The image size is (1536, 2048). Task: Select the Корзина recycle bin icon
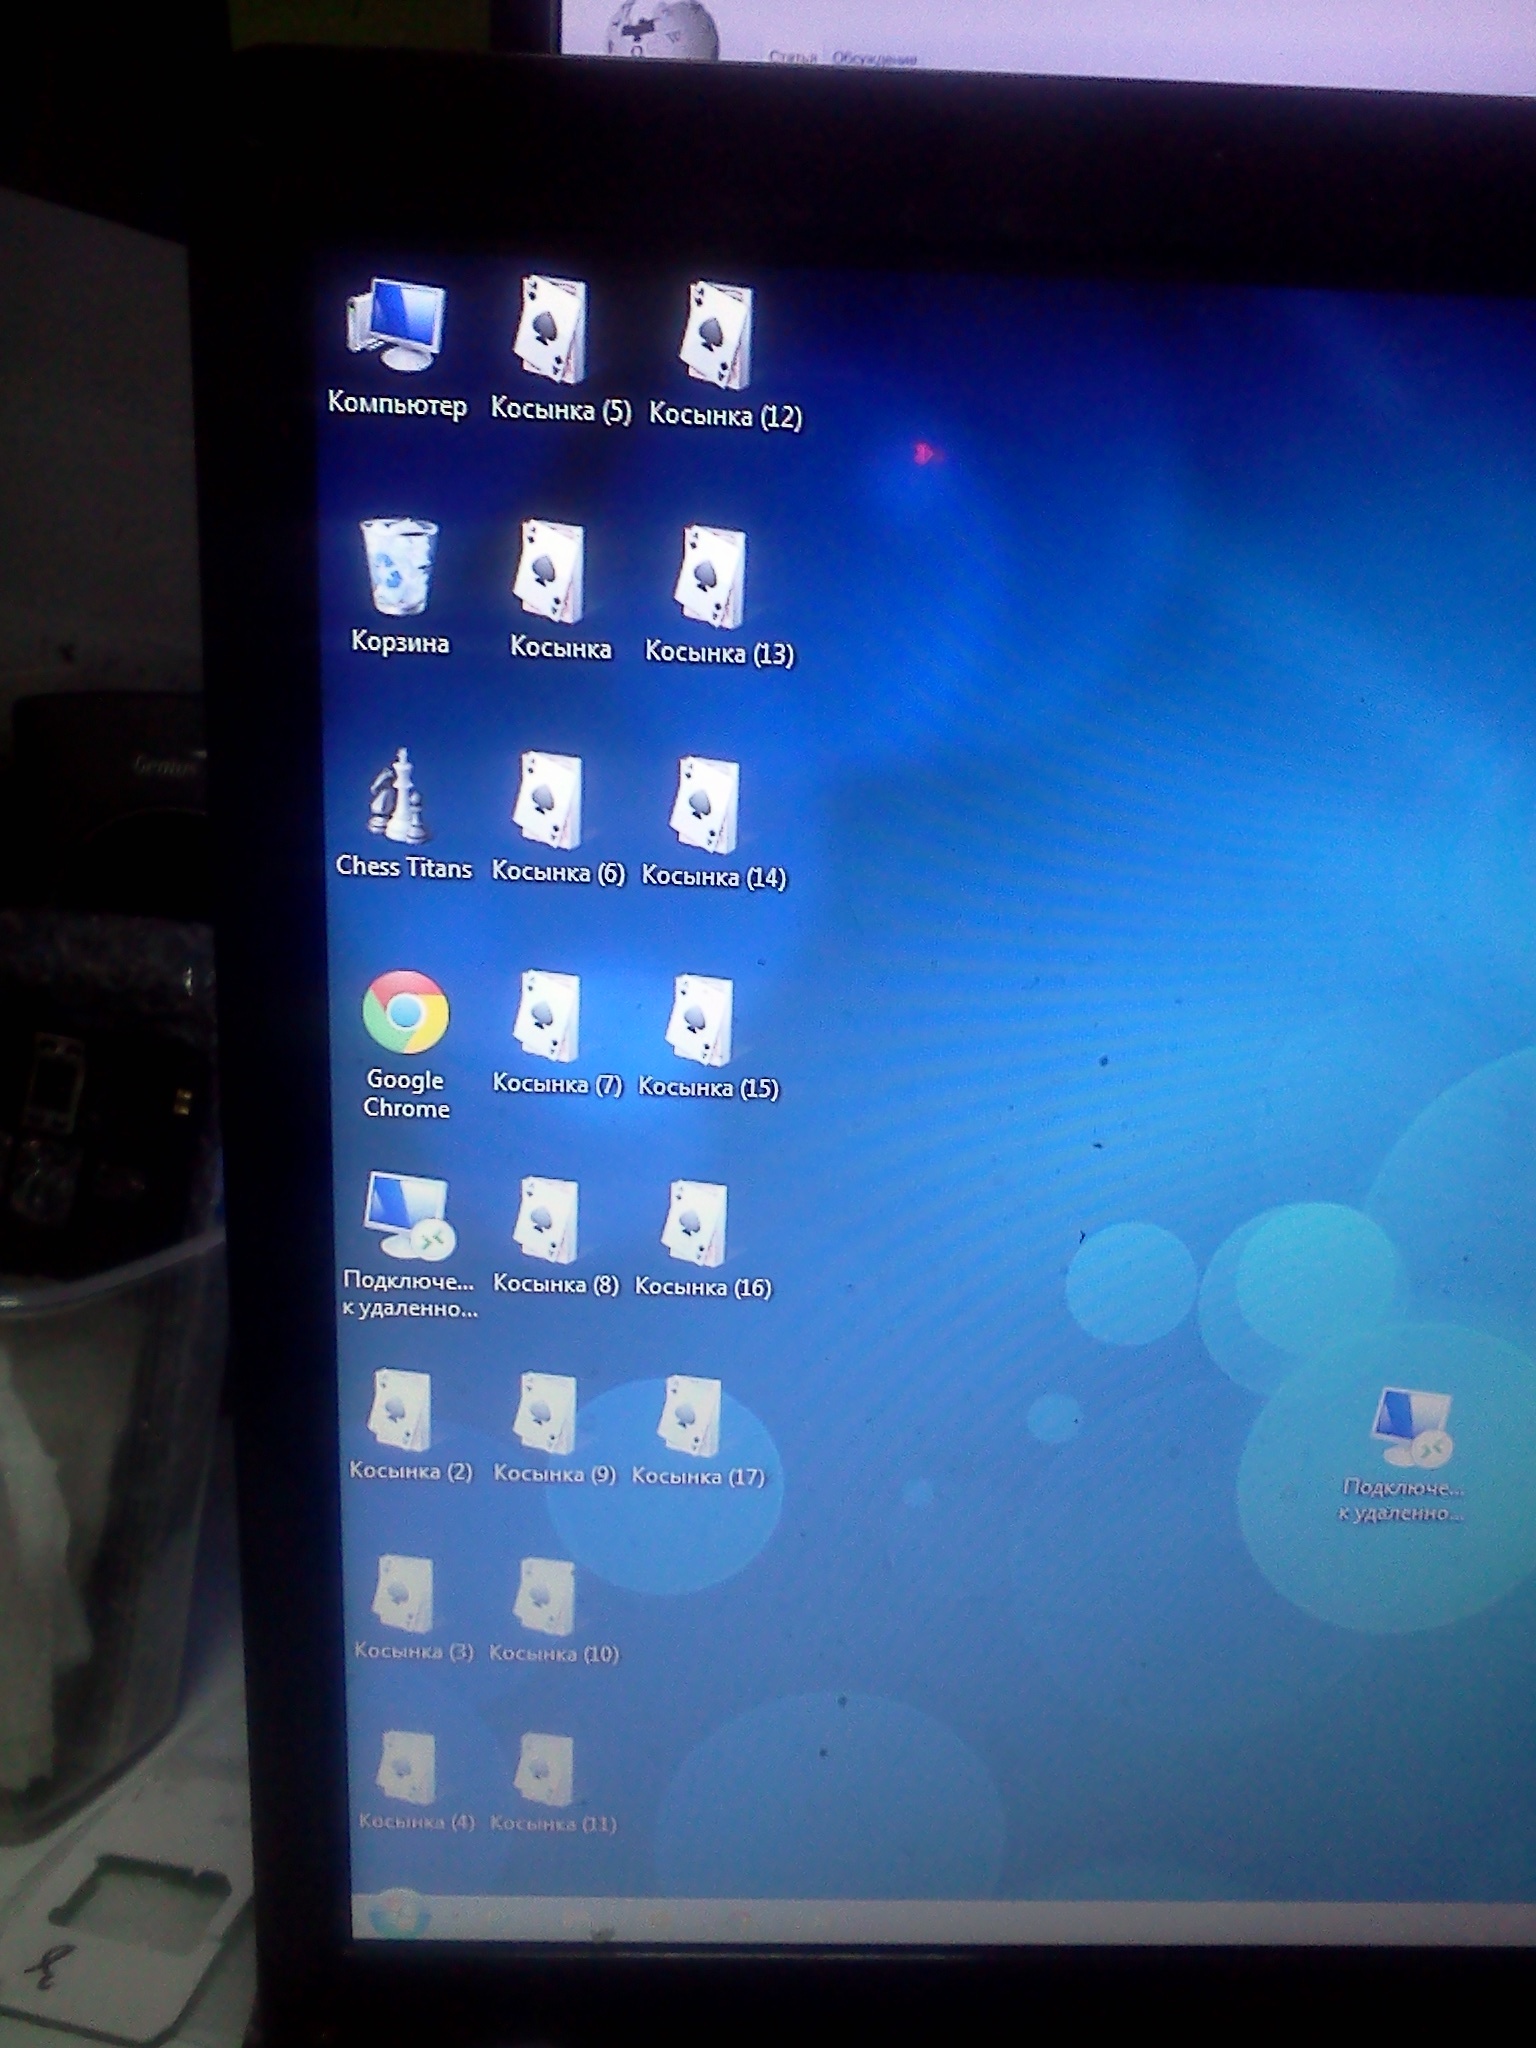click(399, 584)
